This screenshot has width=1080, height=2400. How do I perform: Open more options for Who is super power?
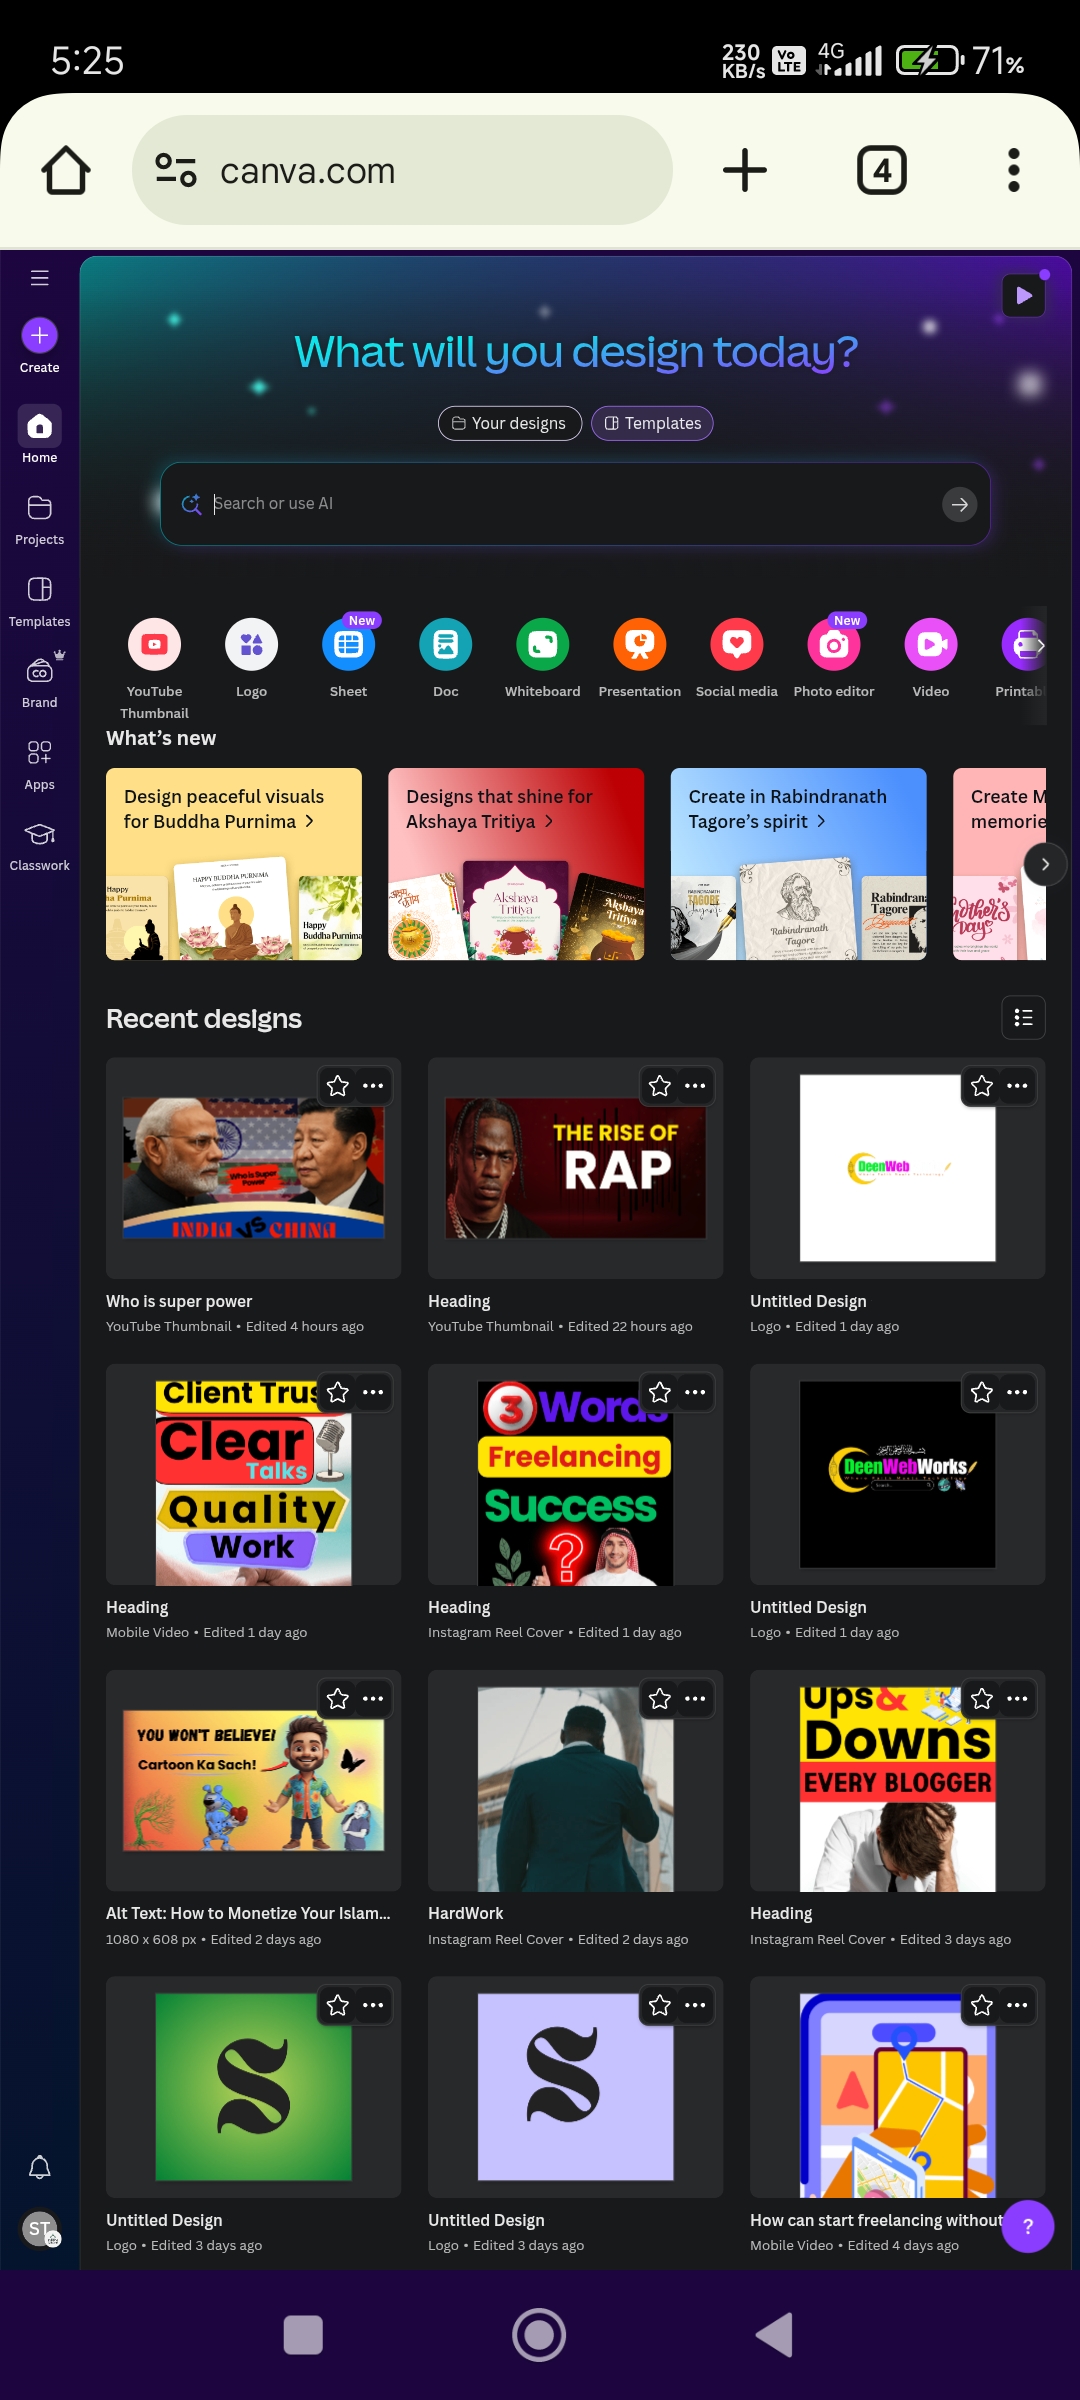pyautogui.click(x=373, y=1086)
